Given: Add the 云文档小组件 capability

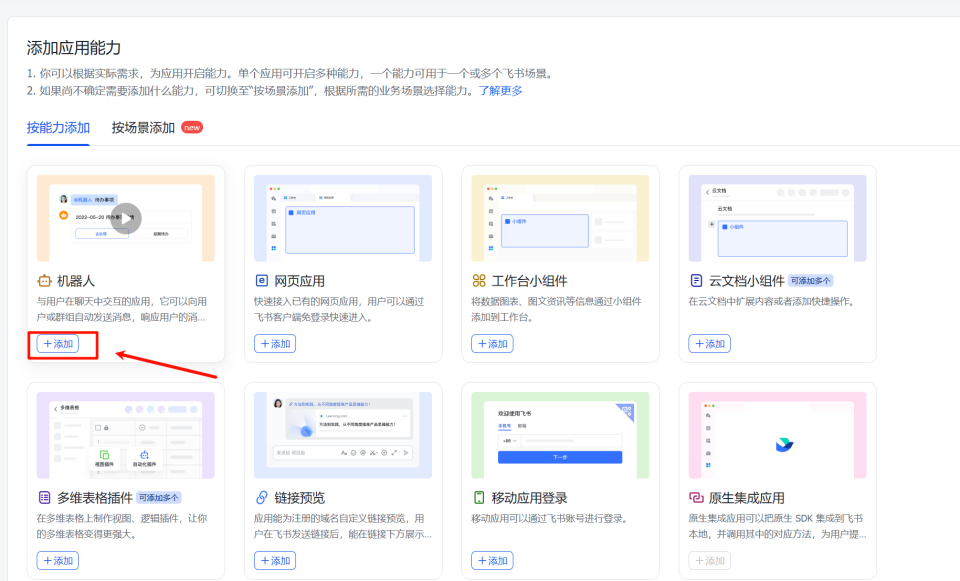Looking at the screenshot, I should pyautogui.click(x=710, y=343).
